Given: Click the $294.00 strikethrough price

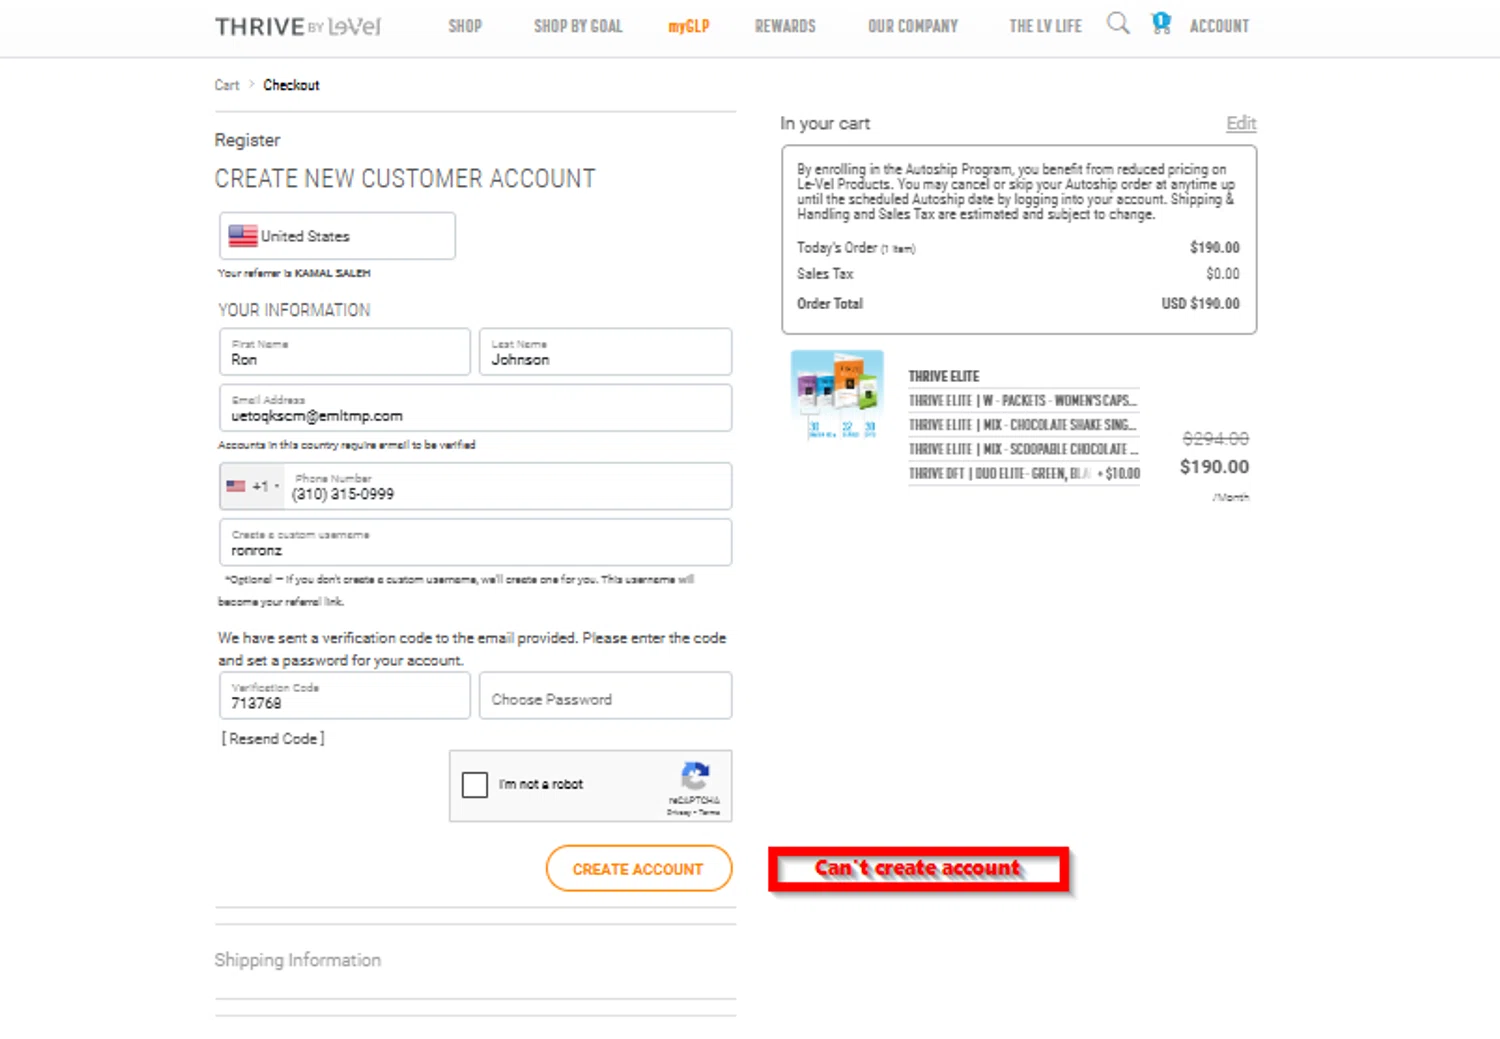Looking at the screenshot, I should coord(1215,438).
